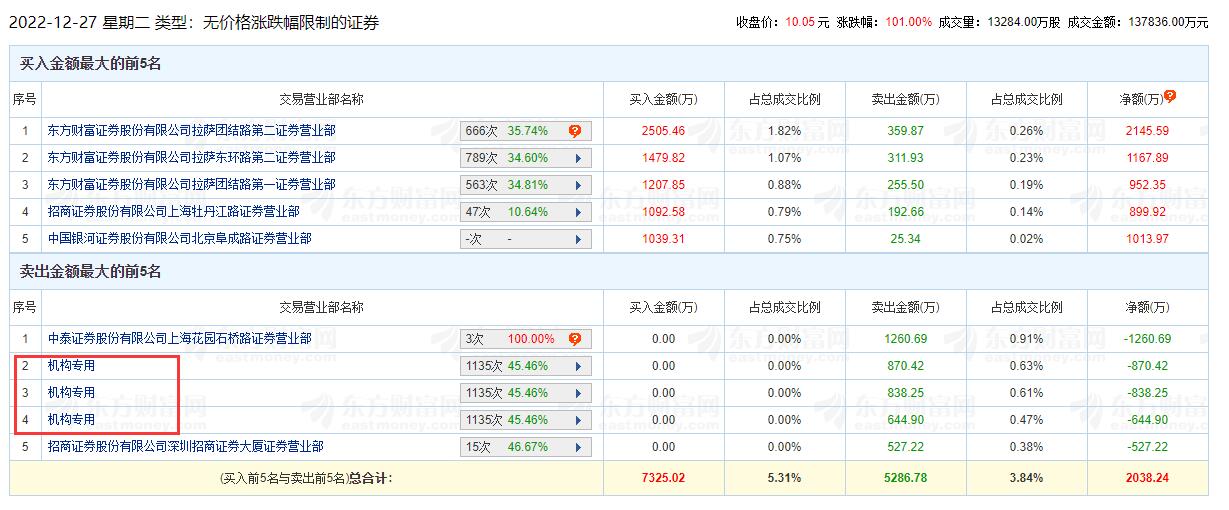Expand arrow in 中国银河证券 row's -次 box
The width and height of the screenshot is (1229, 510).
(x=577, y=240)
